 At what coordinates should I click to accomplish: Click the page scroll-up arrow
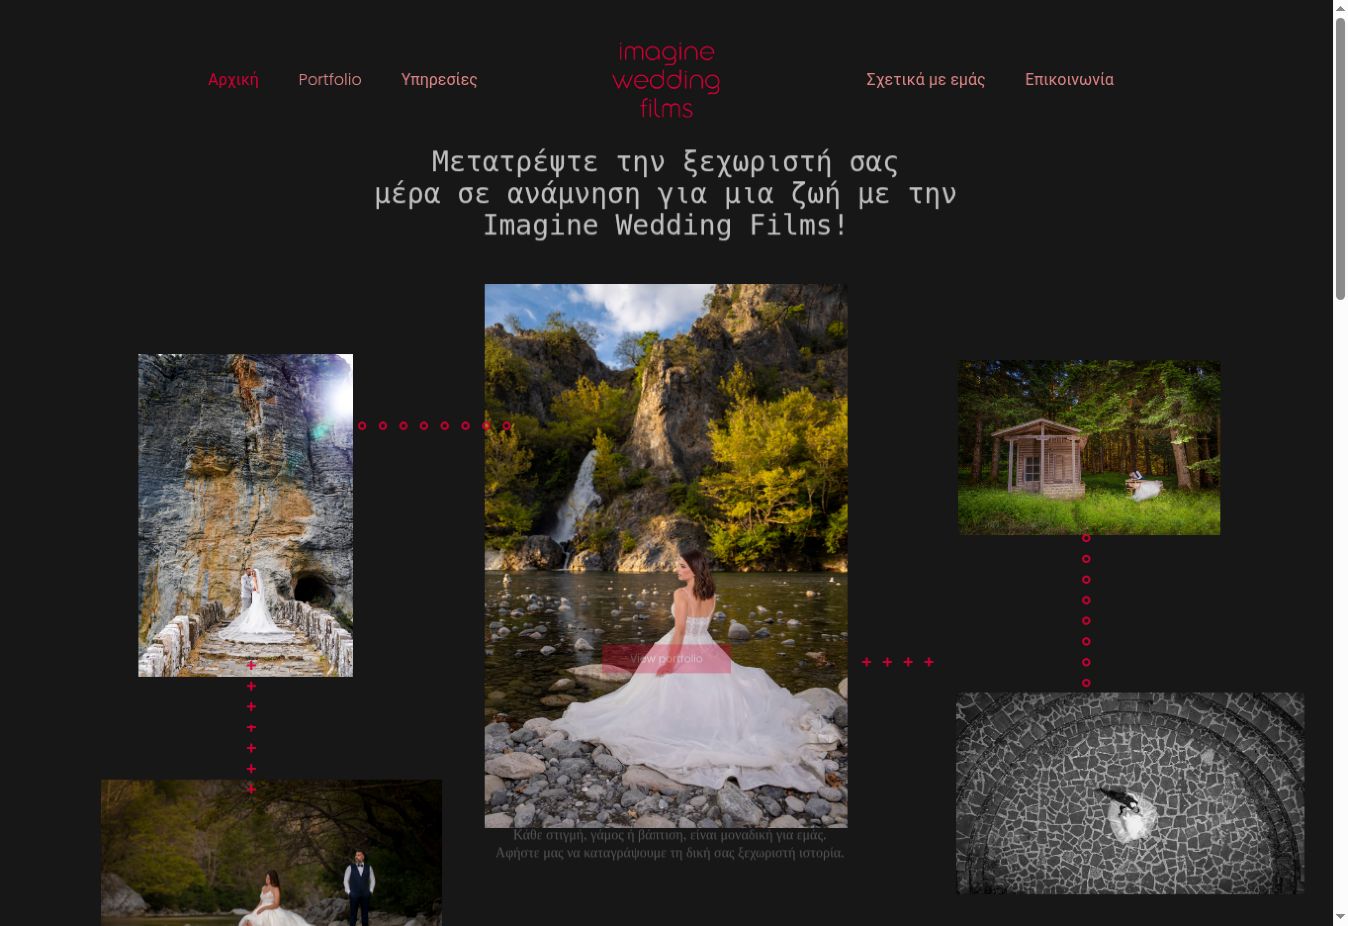pyautogui.click(x=1341, y=8)
